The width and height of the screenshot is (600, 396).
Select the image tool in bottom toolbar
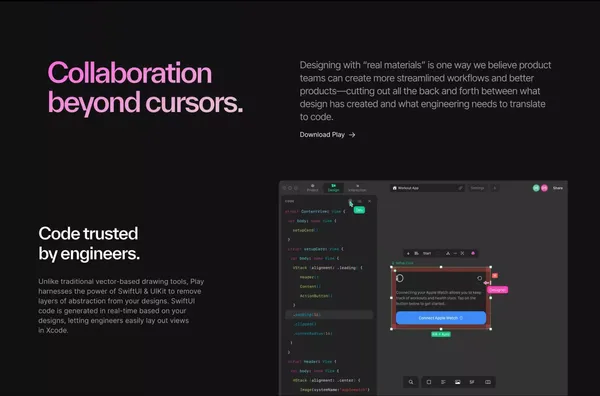point(458,382)
